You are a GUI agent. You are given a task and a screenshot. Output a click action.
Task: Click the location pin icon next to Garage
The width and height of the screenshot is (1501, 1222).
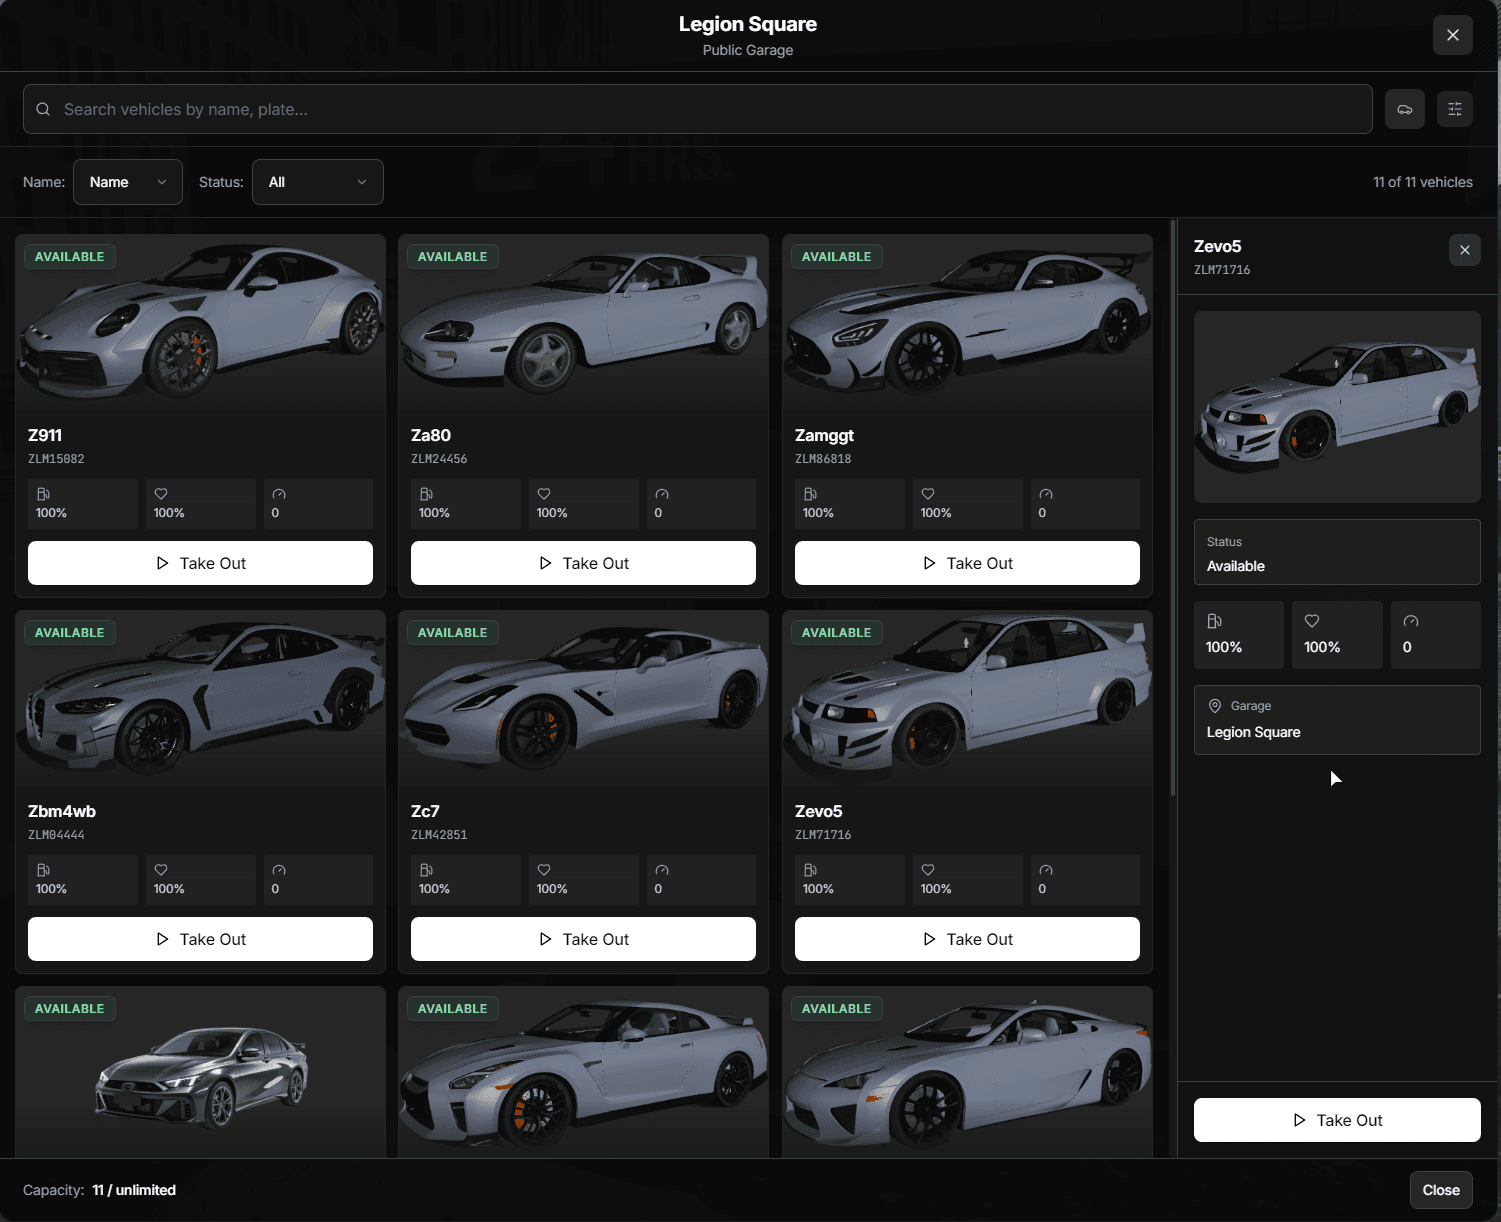pyautogui.click(x=1215, y=706)
